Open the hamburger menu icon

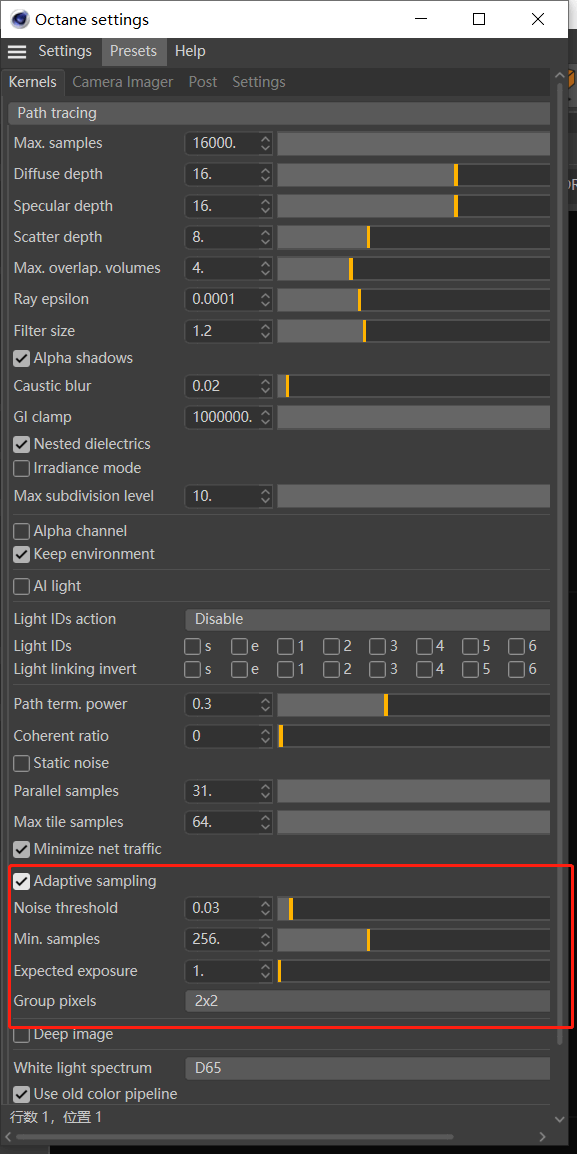(17, 52)
